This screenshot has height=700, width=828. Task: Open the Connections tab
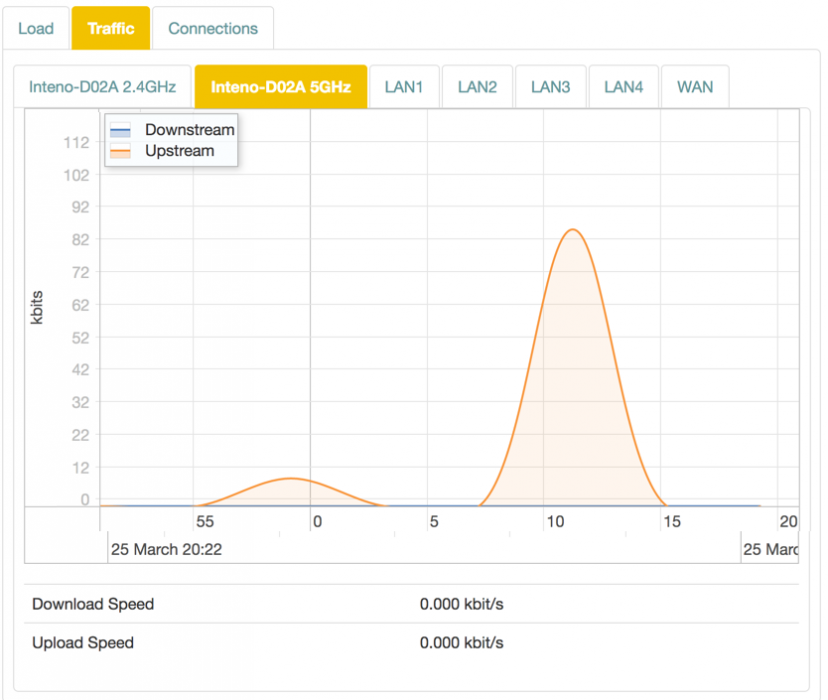tap(213, 28)
